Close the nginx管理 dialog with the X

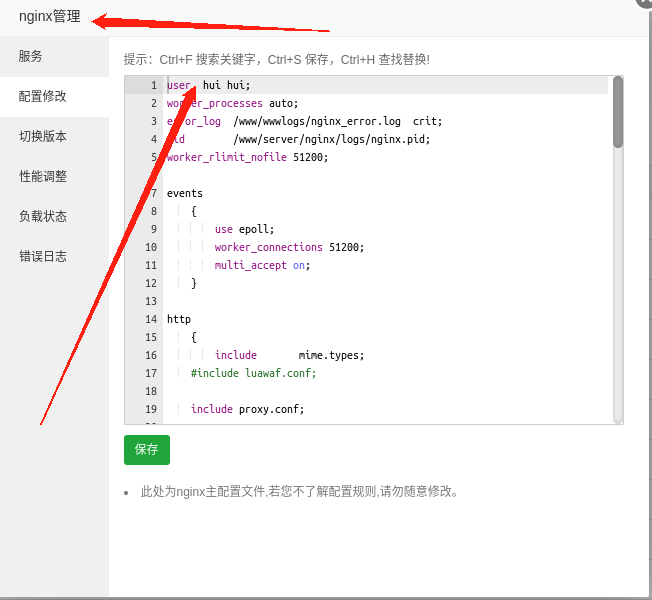(644, 2)
